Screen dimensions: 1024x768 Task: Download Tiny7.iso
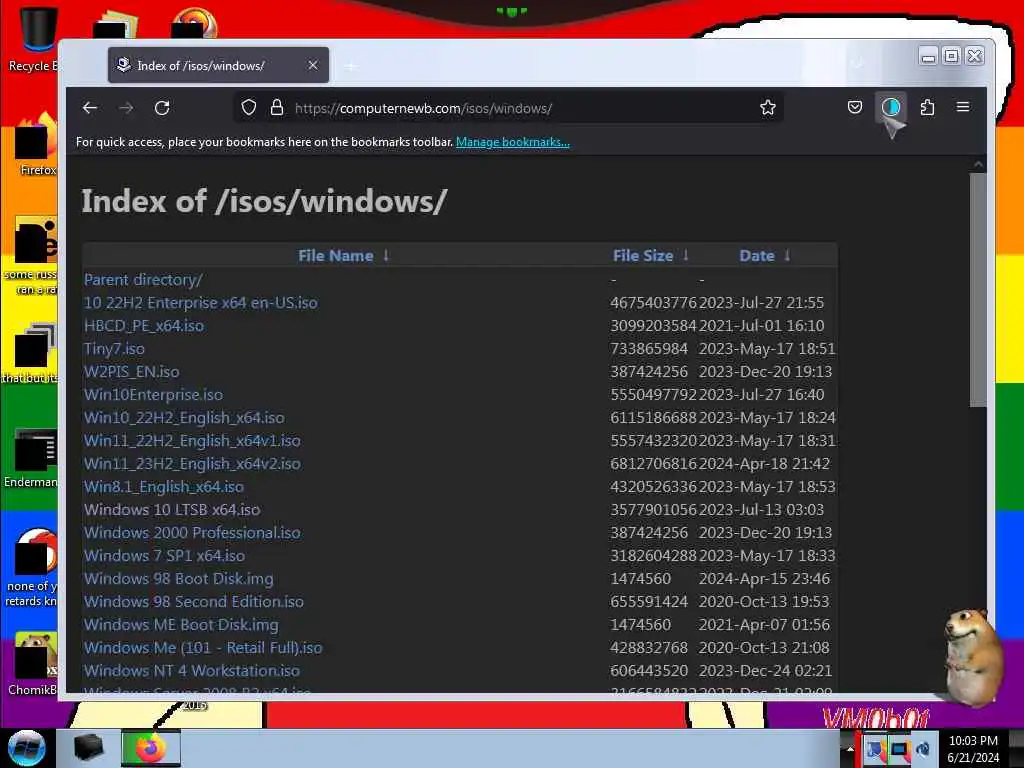[x=114, y=349]
